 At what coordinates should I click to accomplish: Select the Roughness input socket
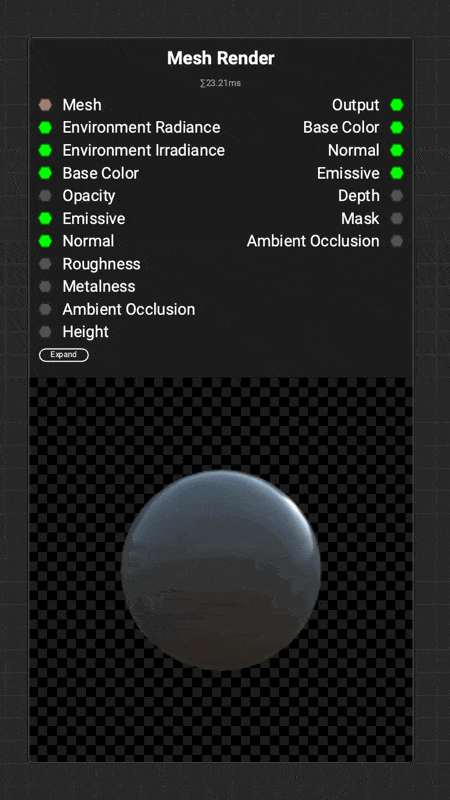click(45, 264)
